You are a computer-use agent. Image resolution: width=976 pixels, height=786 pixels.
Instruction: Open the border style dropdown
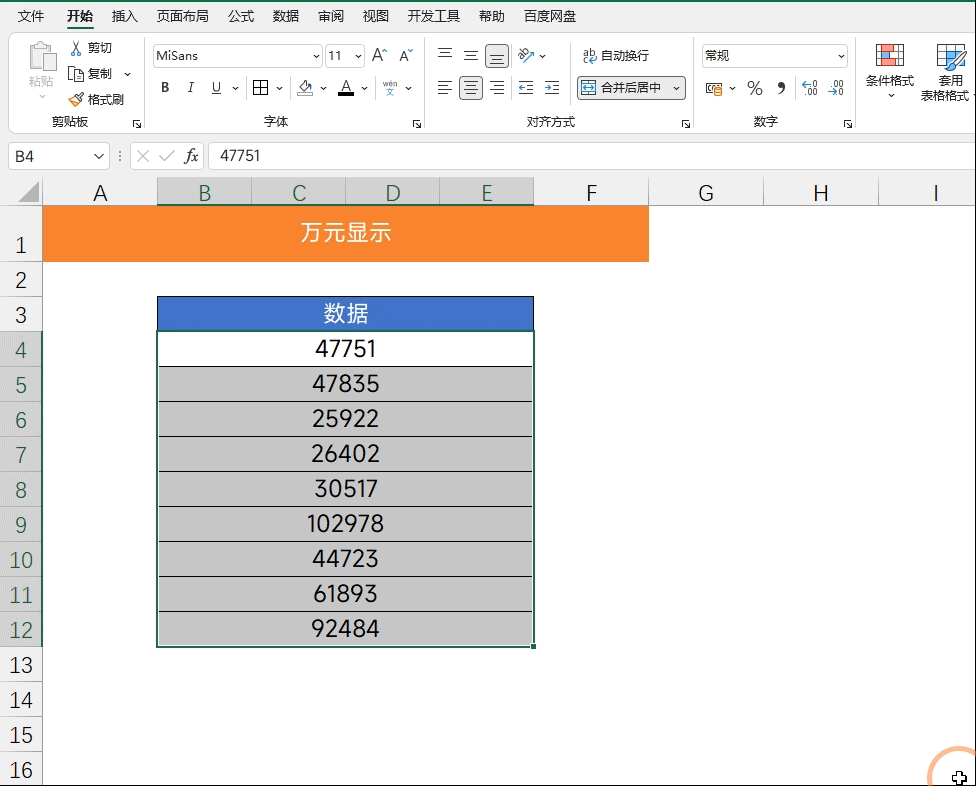[277, 88]
